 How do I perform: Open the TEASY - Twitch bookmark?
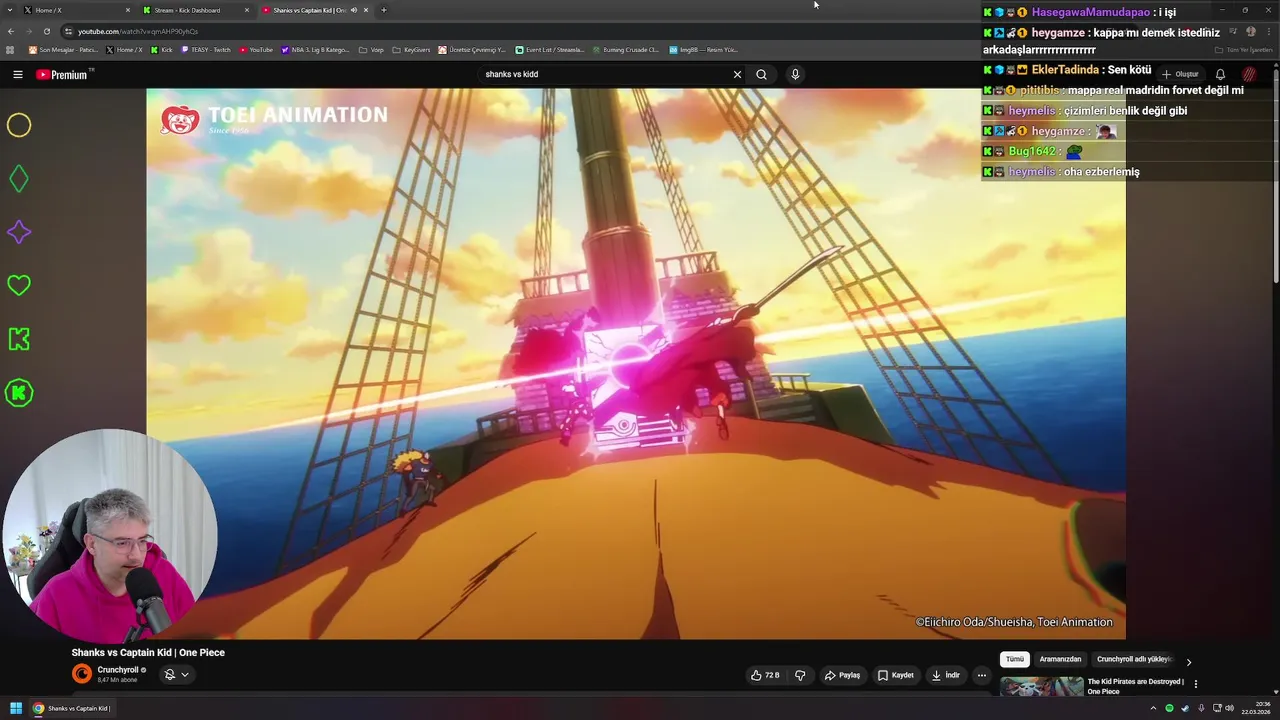[207, 49]
